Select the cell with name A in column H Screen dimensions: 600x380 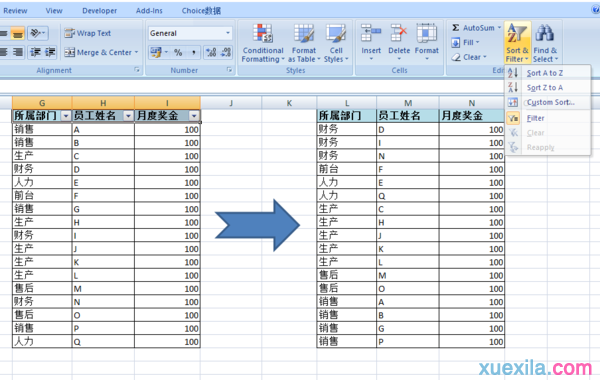pos(103,129)
